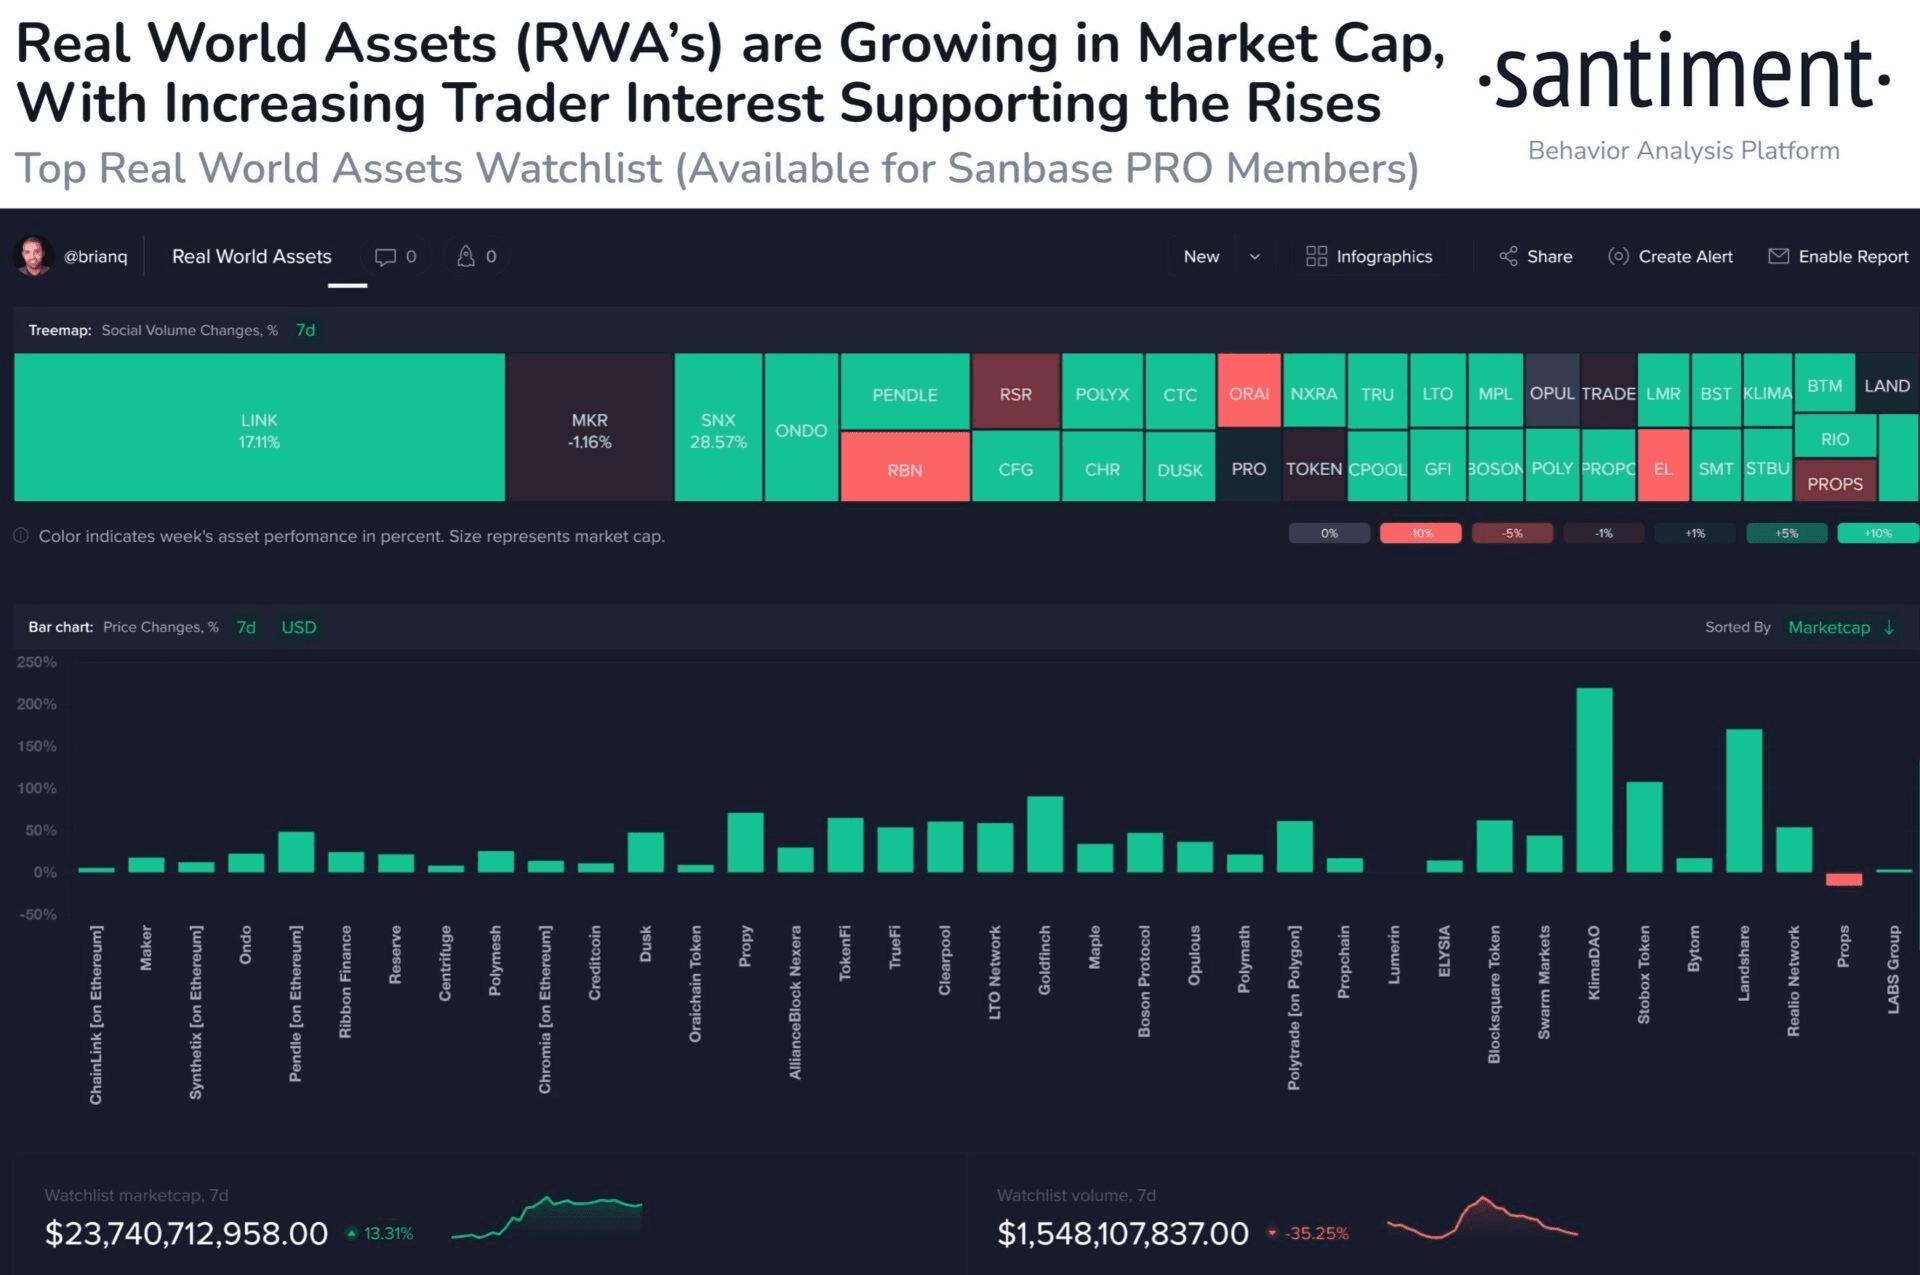
Task: Select the RSR treemap tile
Action: [1015, 391]
